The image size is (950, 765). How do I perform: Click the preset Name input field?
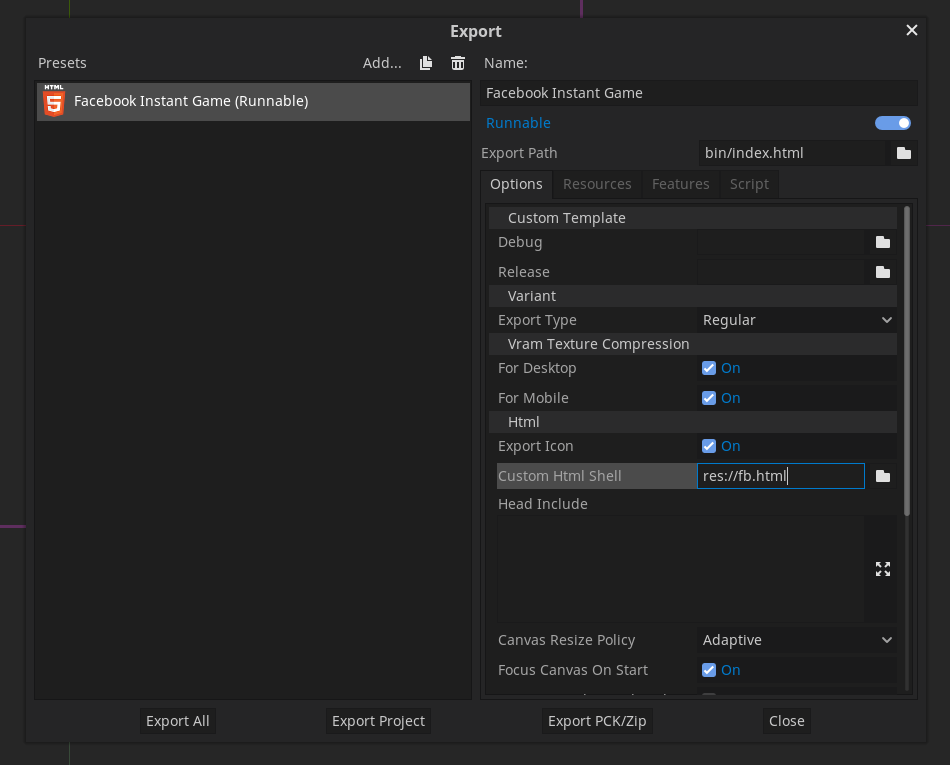point(699,93)
